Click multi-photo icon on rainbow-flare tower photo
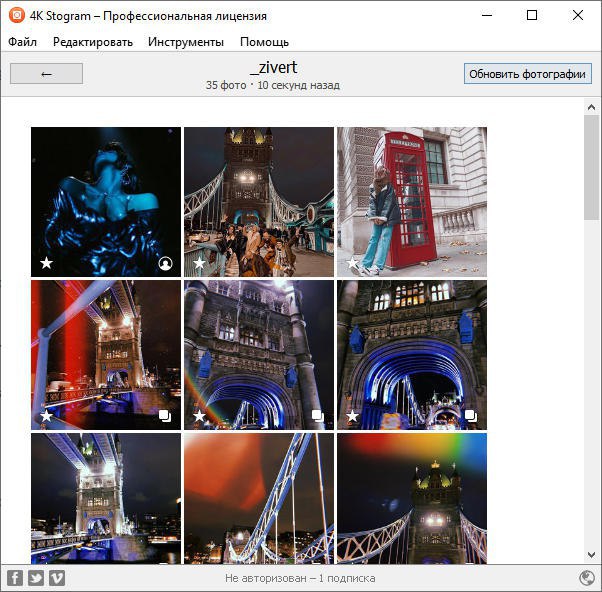Screen dimensions: 602x592 (318, 416)
